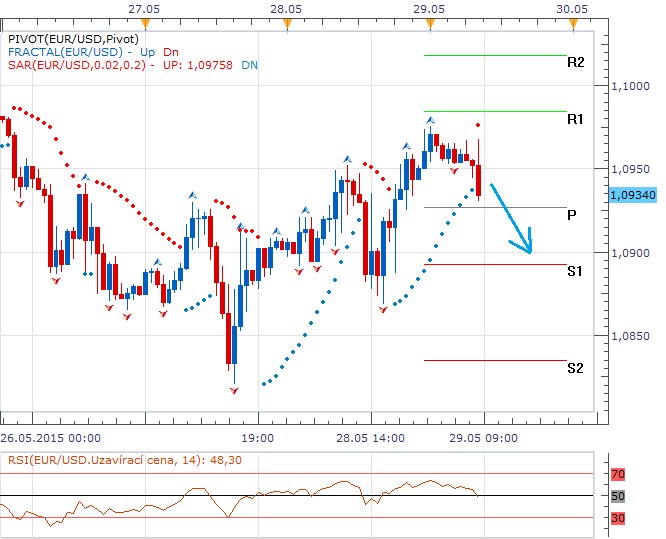Click the 26.05.2015 00:00 time axis label
The height and width of the screenshot is (539, 666).
pos(50,438)
